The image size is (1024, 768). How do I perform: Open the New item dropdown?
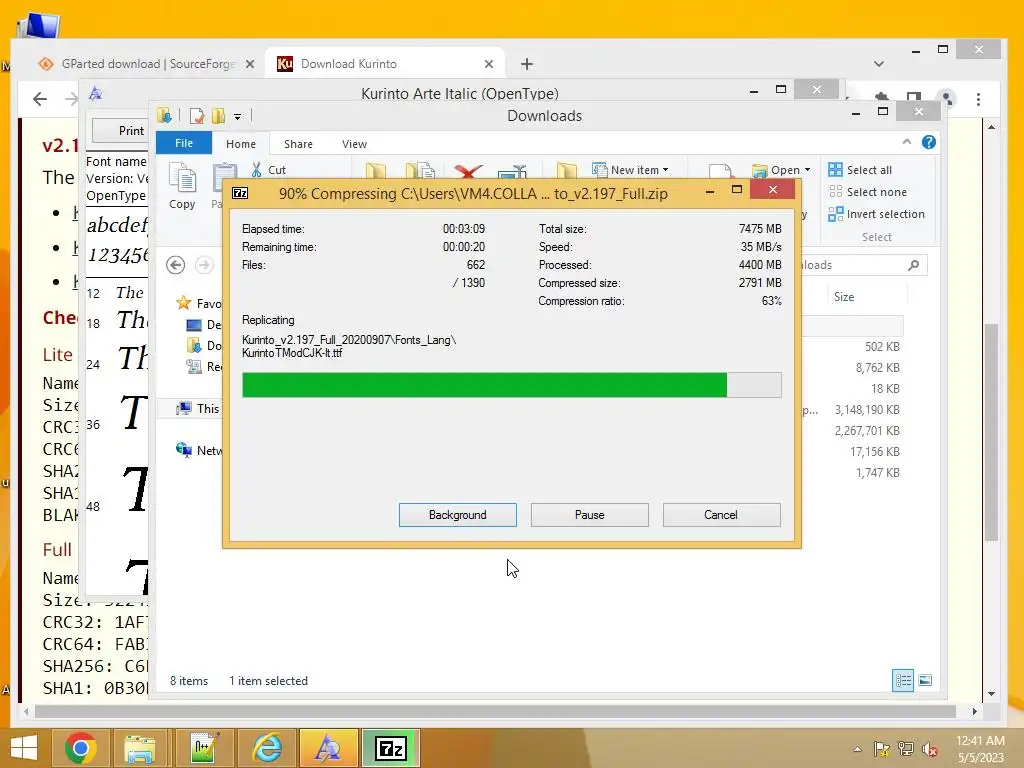(x=631, y=170)
